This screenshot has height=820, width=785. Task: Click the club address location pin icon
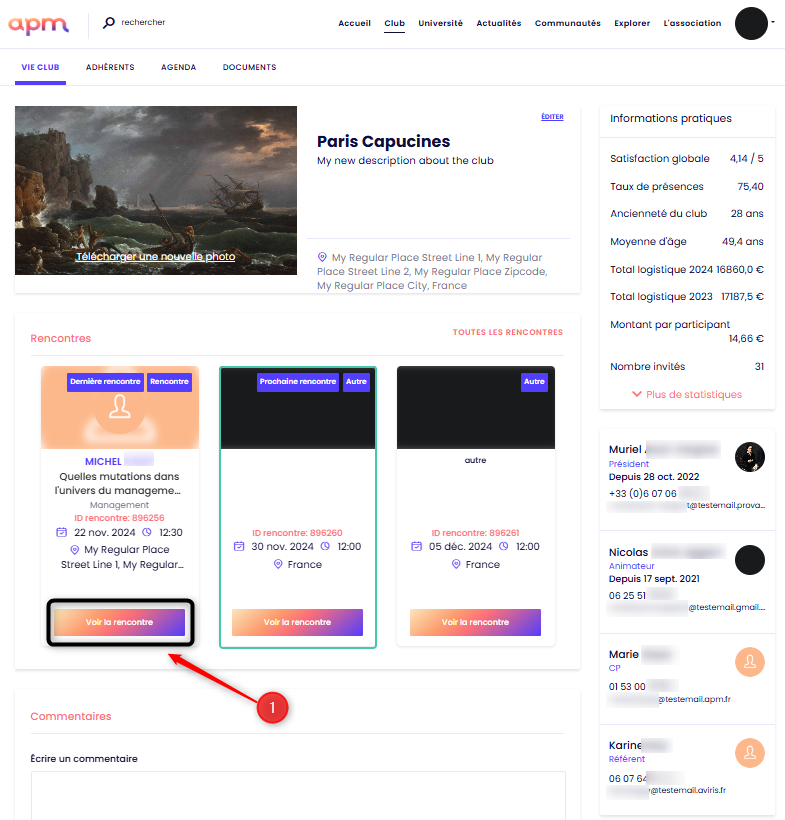click(x=322, y=257)
